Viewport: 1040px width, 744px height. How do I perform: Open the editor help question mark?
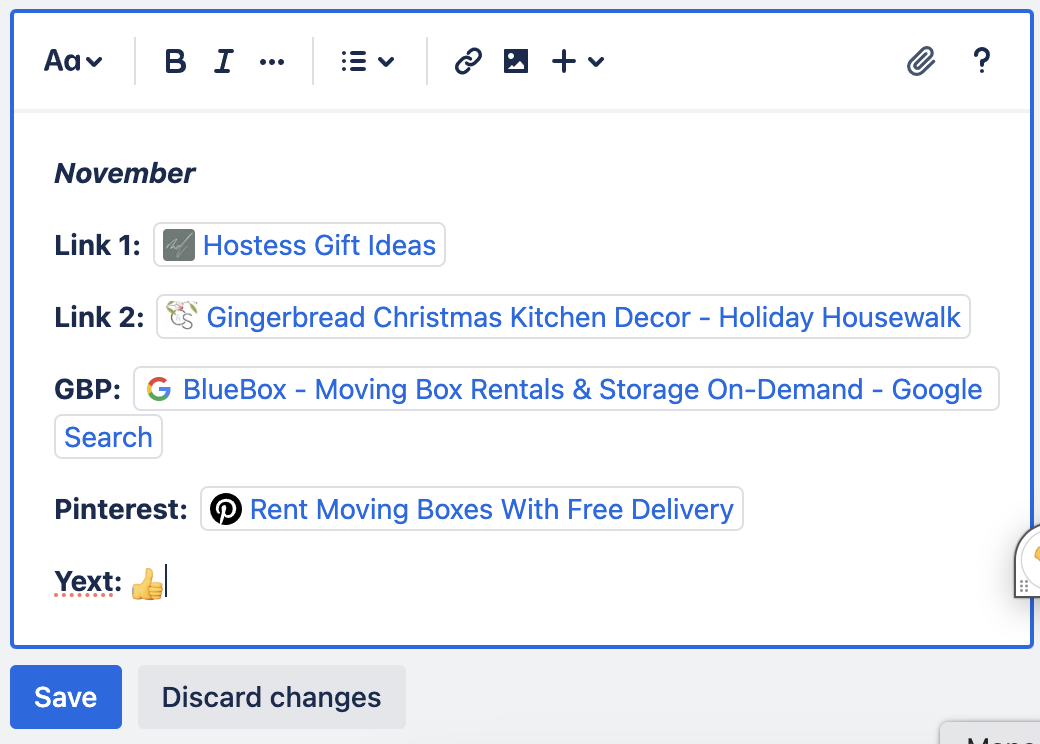tap(982, 60)
